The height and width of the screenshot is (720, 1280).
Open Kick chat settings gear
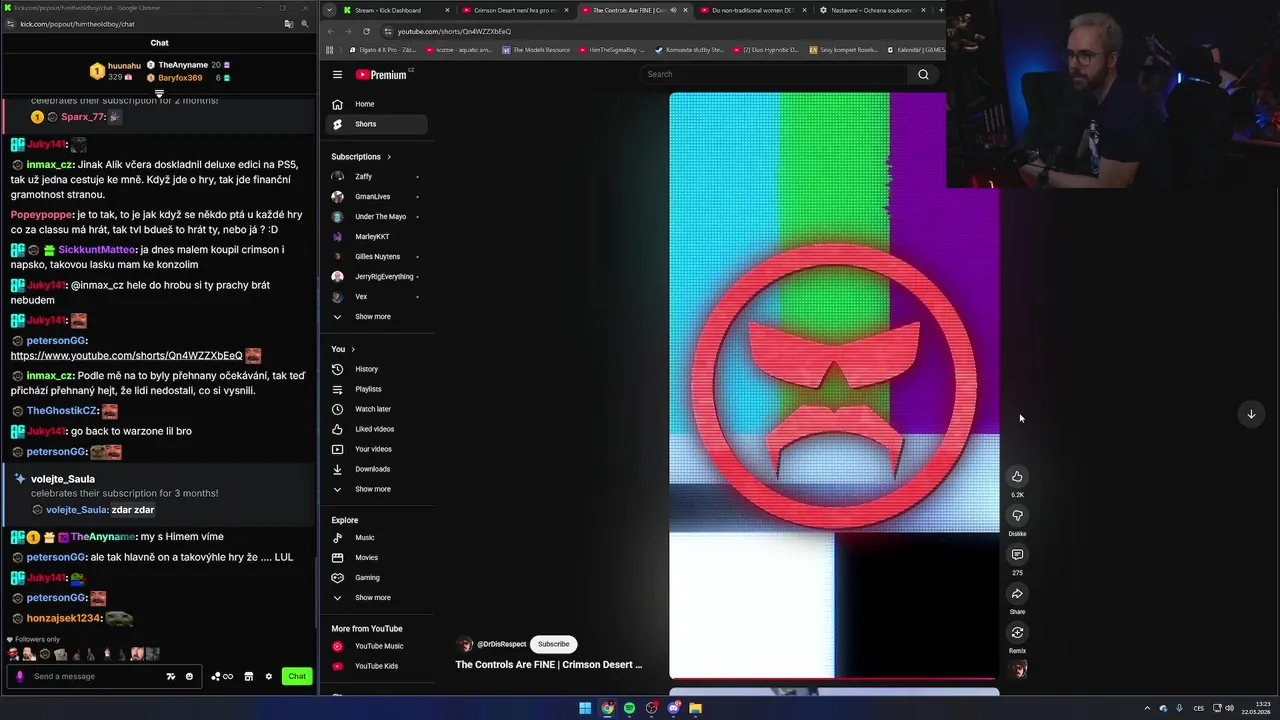pos(268,676)
